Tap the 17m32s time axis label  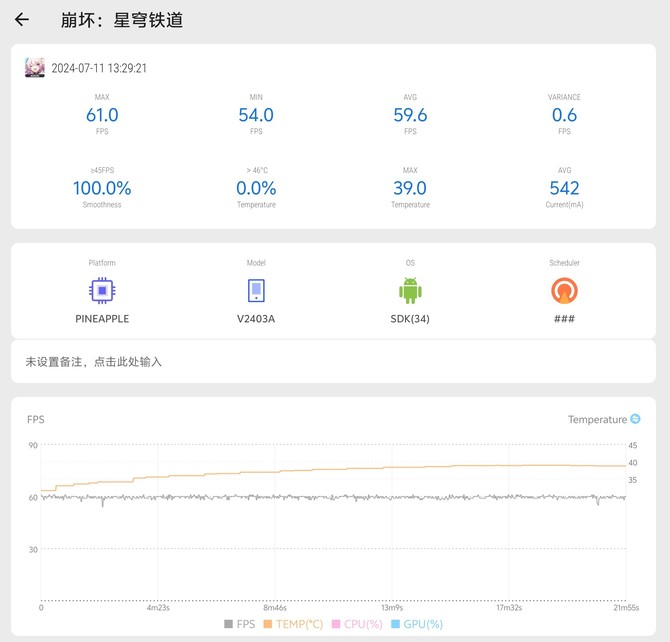tap(509, 607)
